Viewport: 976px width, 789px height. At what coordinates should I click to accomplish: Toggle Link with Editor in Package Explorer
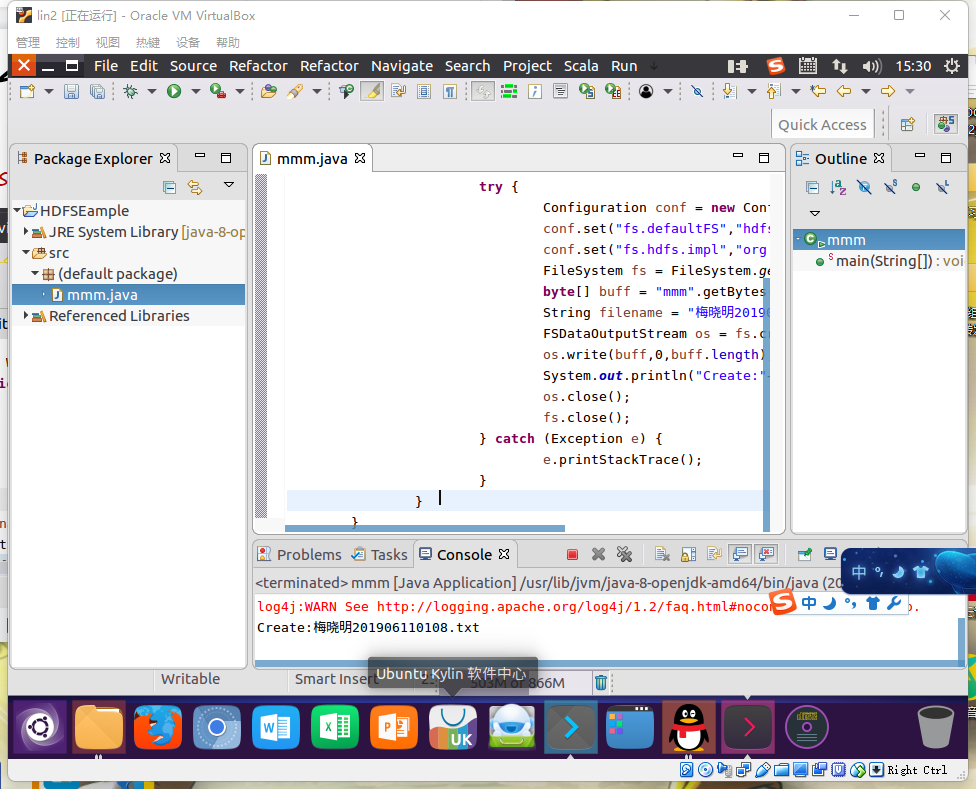(x=195, y=187)
